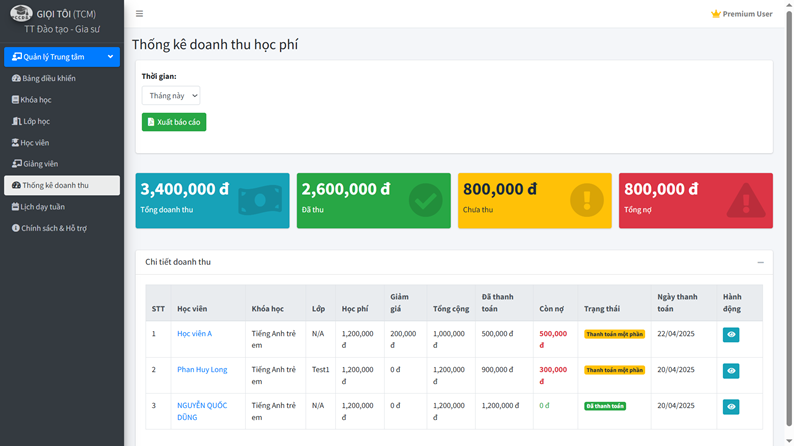
Task: Open the Thời gian period dropdown
Action: 171,96
